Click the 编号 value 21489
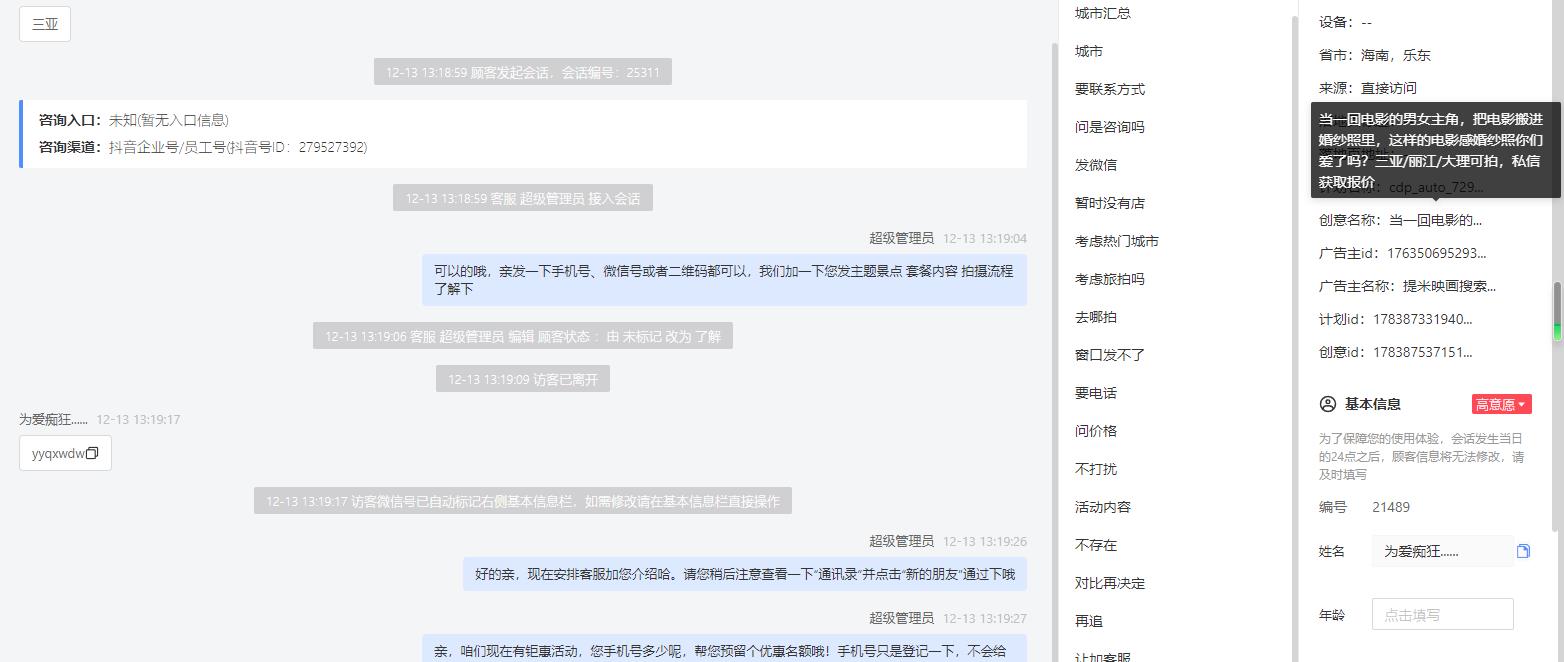This screenshot has height=662, width=1564. pyautogui.click(x=1390, y=507)
